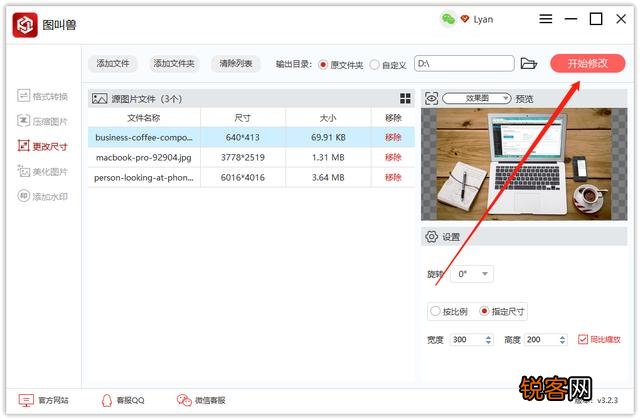This screenshot has height=420, width=640.
Task: Remove macbook-pro-92904.jpg from list
Action: [x=393, y=158]
